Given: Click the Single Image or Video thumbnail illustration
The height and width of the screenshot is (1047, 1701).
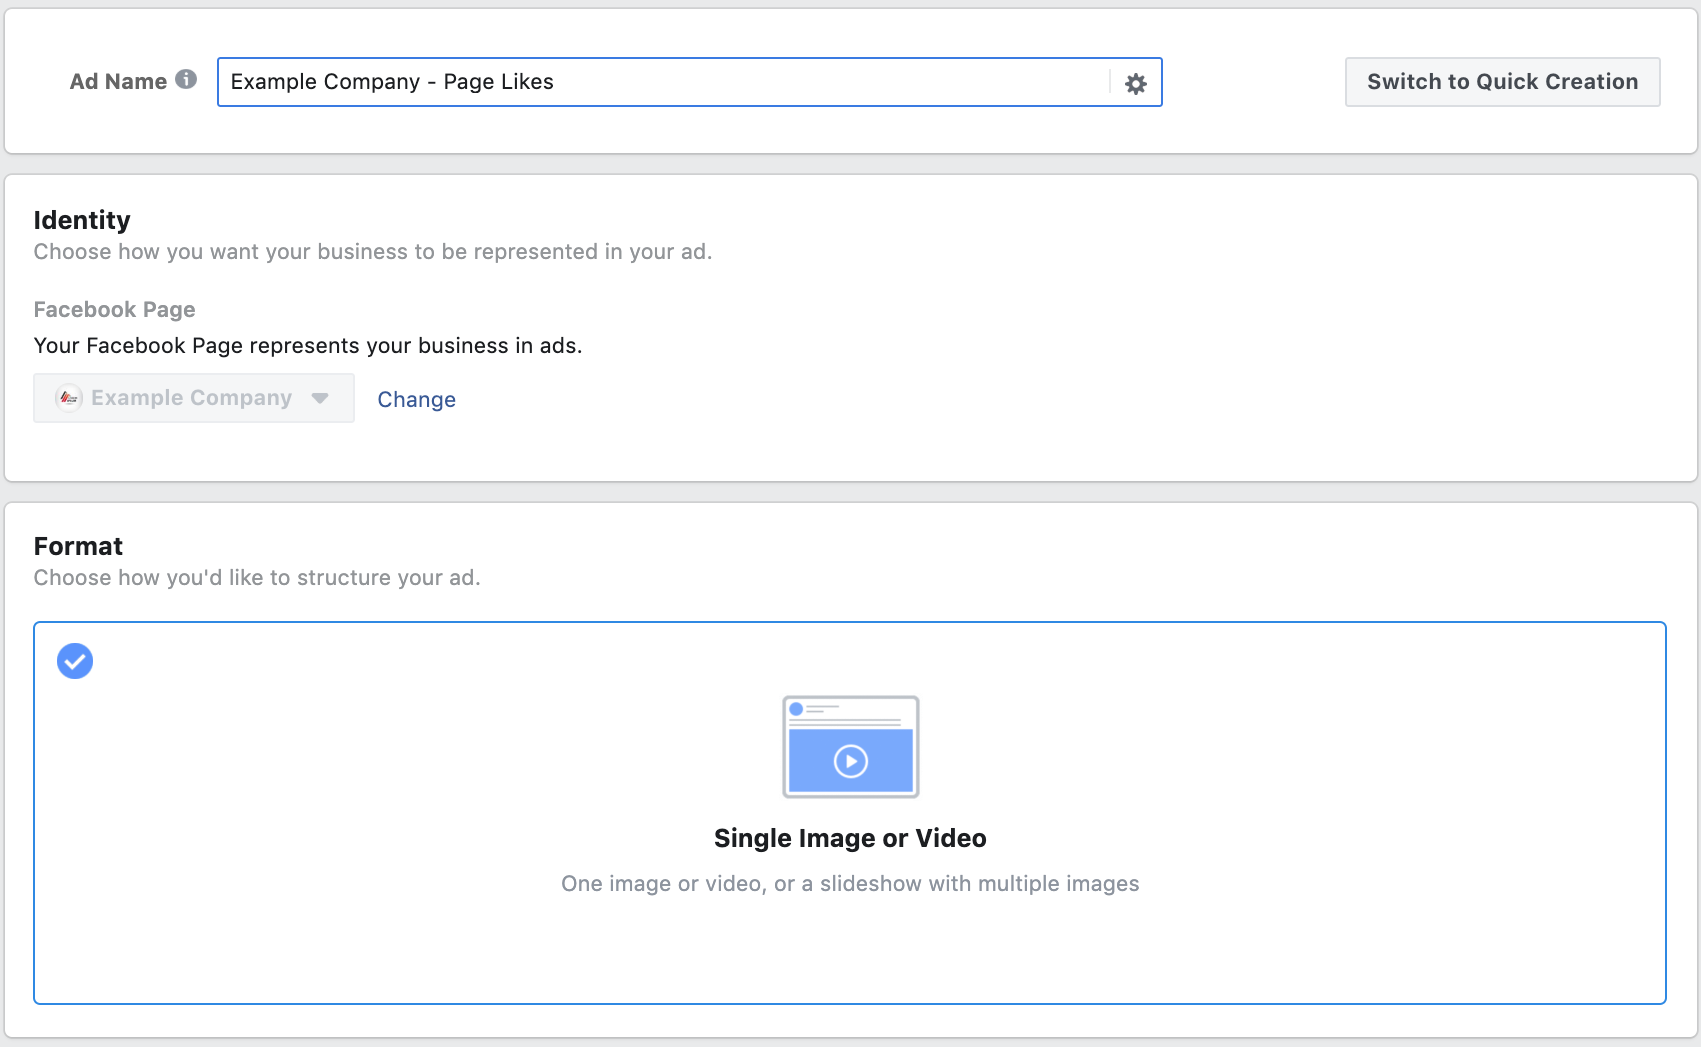Looking at the screenshot, I should click(851, 746).
